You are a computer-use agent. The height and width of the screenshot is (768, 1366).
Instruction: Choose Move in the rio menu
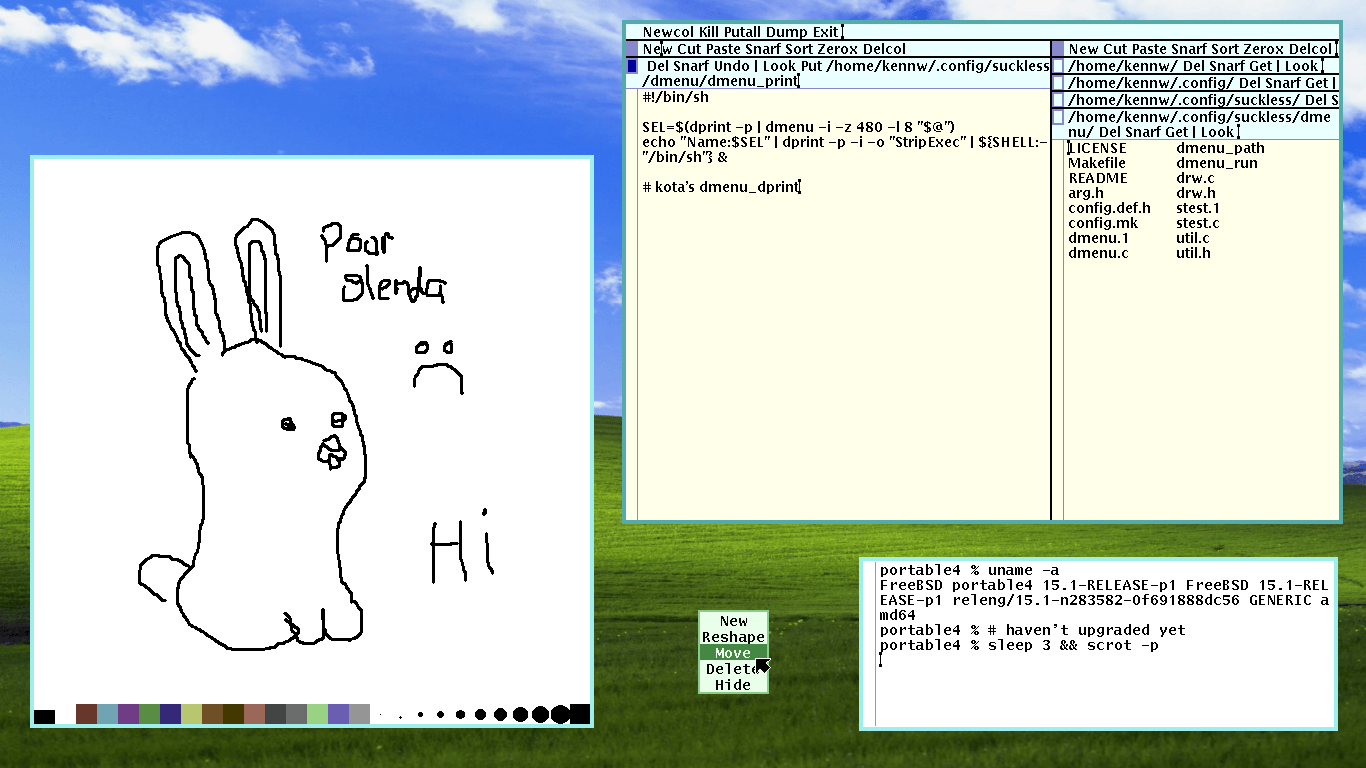coord(733,653)
